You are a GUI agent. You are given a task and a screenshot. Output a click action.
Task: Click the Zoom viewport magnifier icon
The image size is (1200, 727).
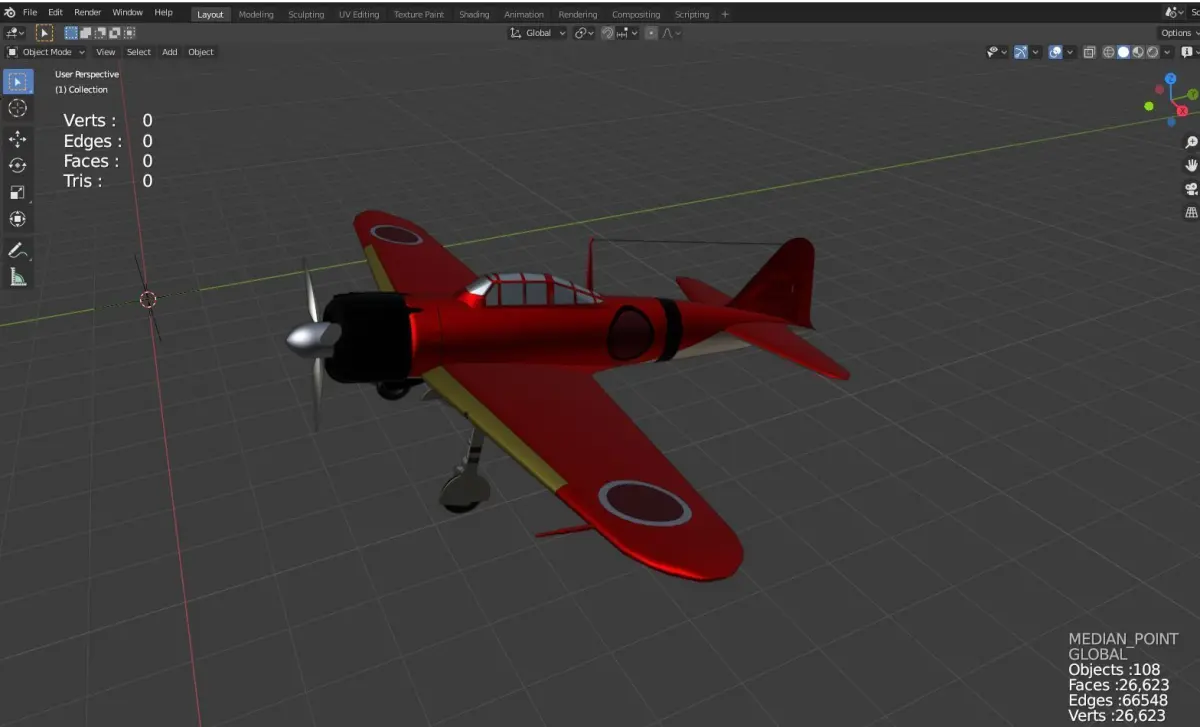[1191, 142]
